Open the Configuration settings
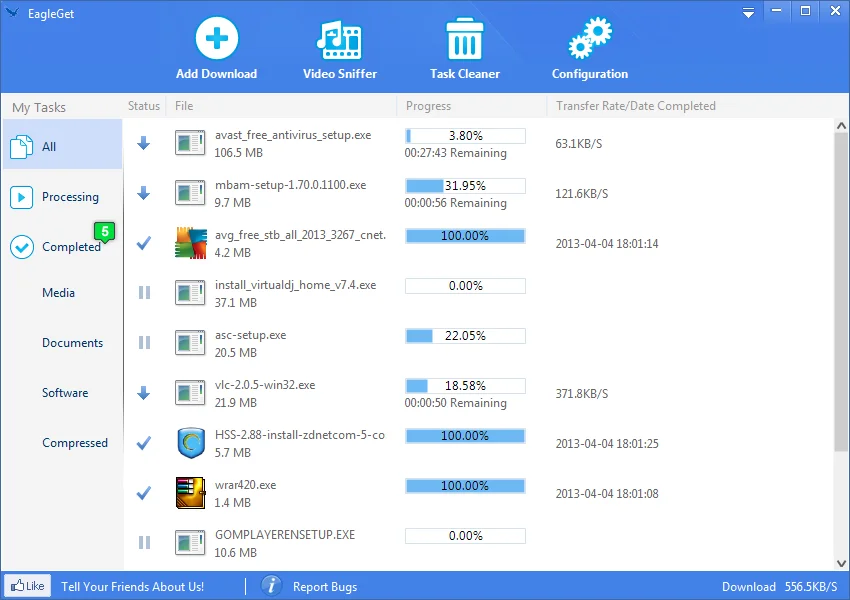Screen dimensions: 850x600 (589, 45)
